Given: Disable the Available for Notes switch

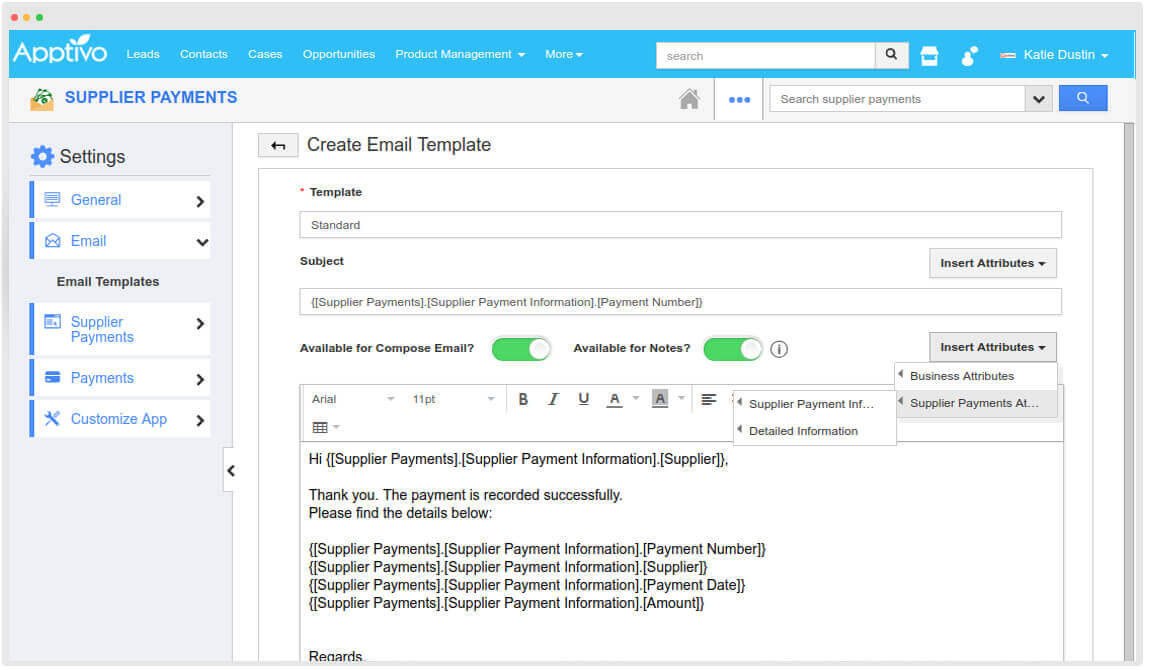Looking at the screenshot, I should (x=732, y=349).
